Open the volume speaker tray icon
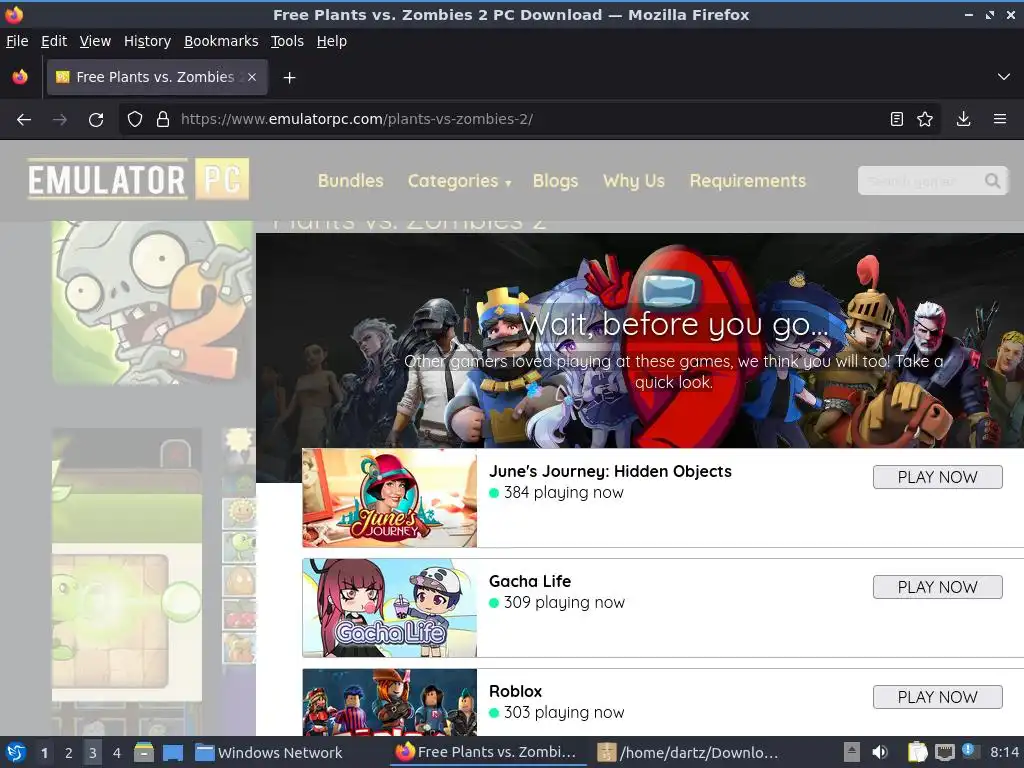 tap(880, 752)
